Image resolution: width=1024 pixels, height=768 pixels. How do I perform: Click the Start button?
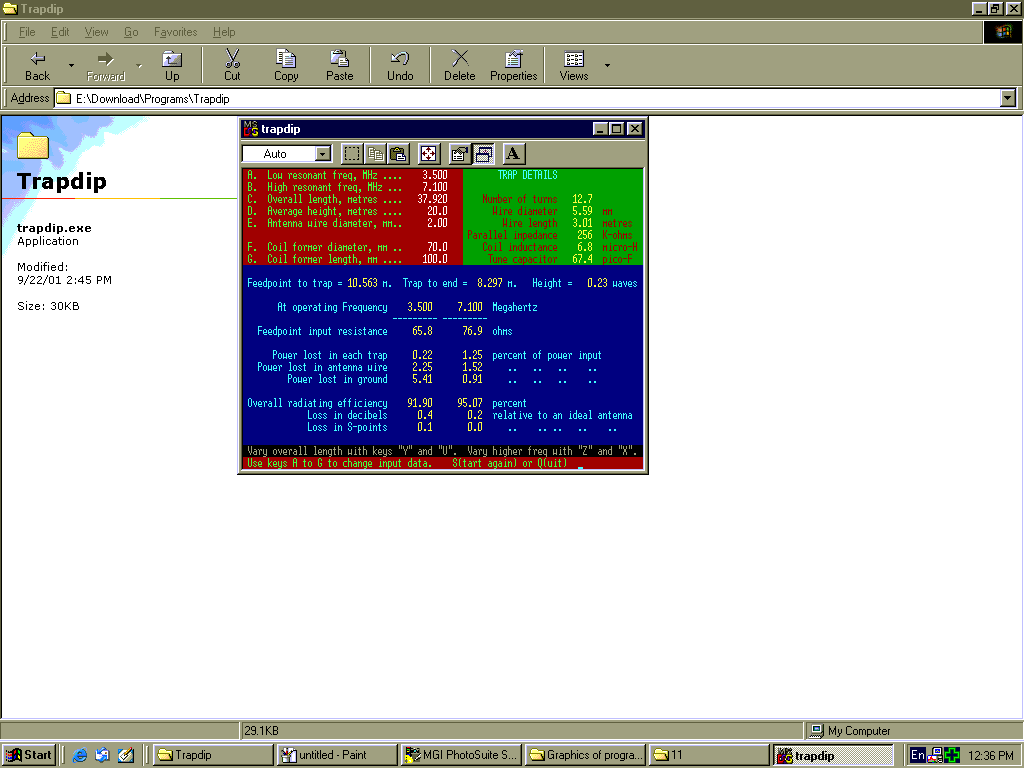point(29,755)
